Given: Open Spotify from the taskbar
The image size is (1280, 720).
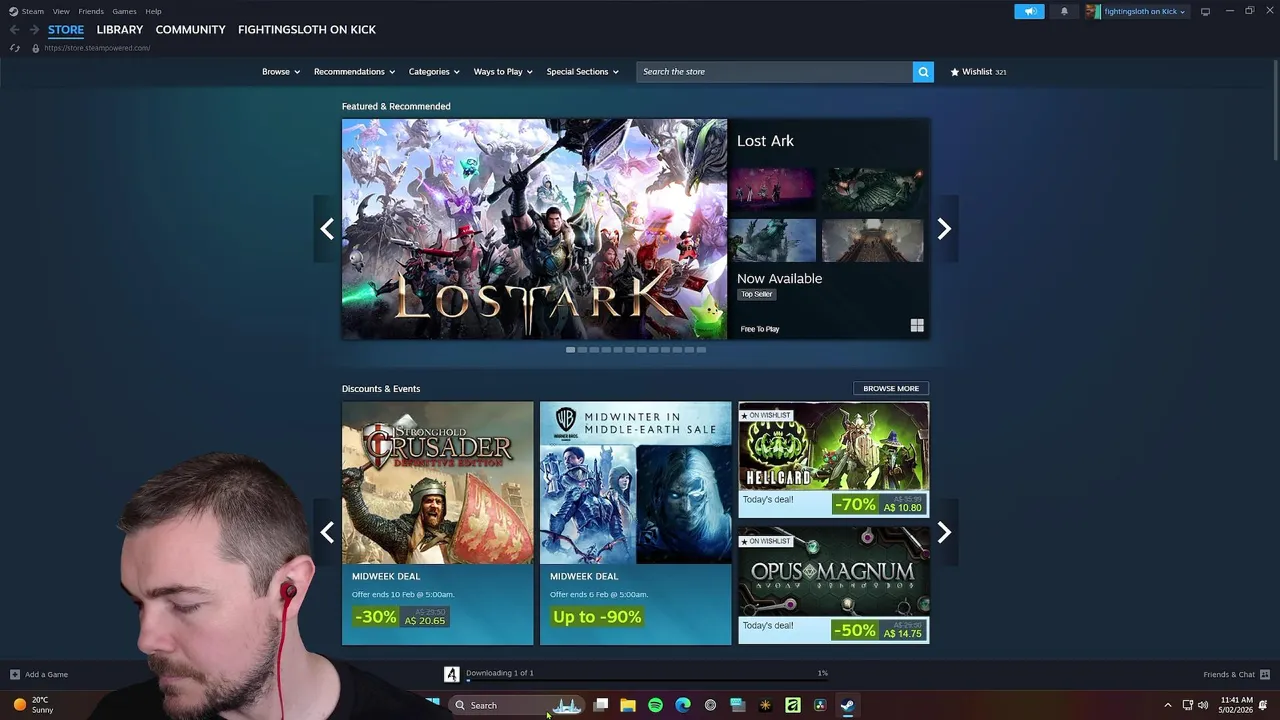Looking at the screenshot, I should [655, 705].
